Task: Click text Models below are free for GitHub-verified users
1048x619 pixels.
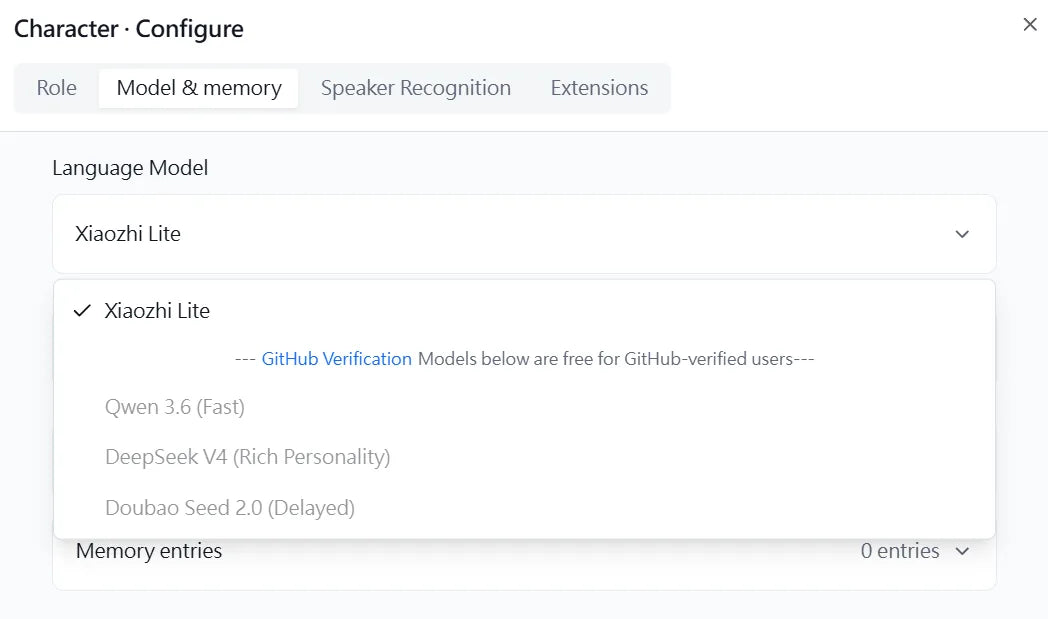Action: pyautogui.click(x=606, y=359)
